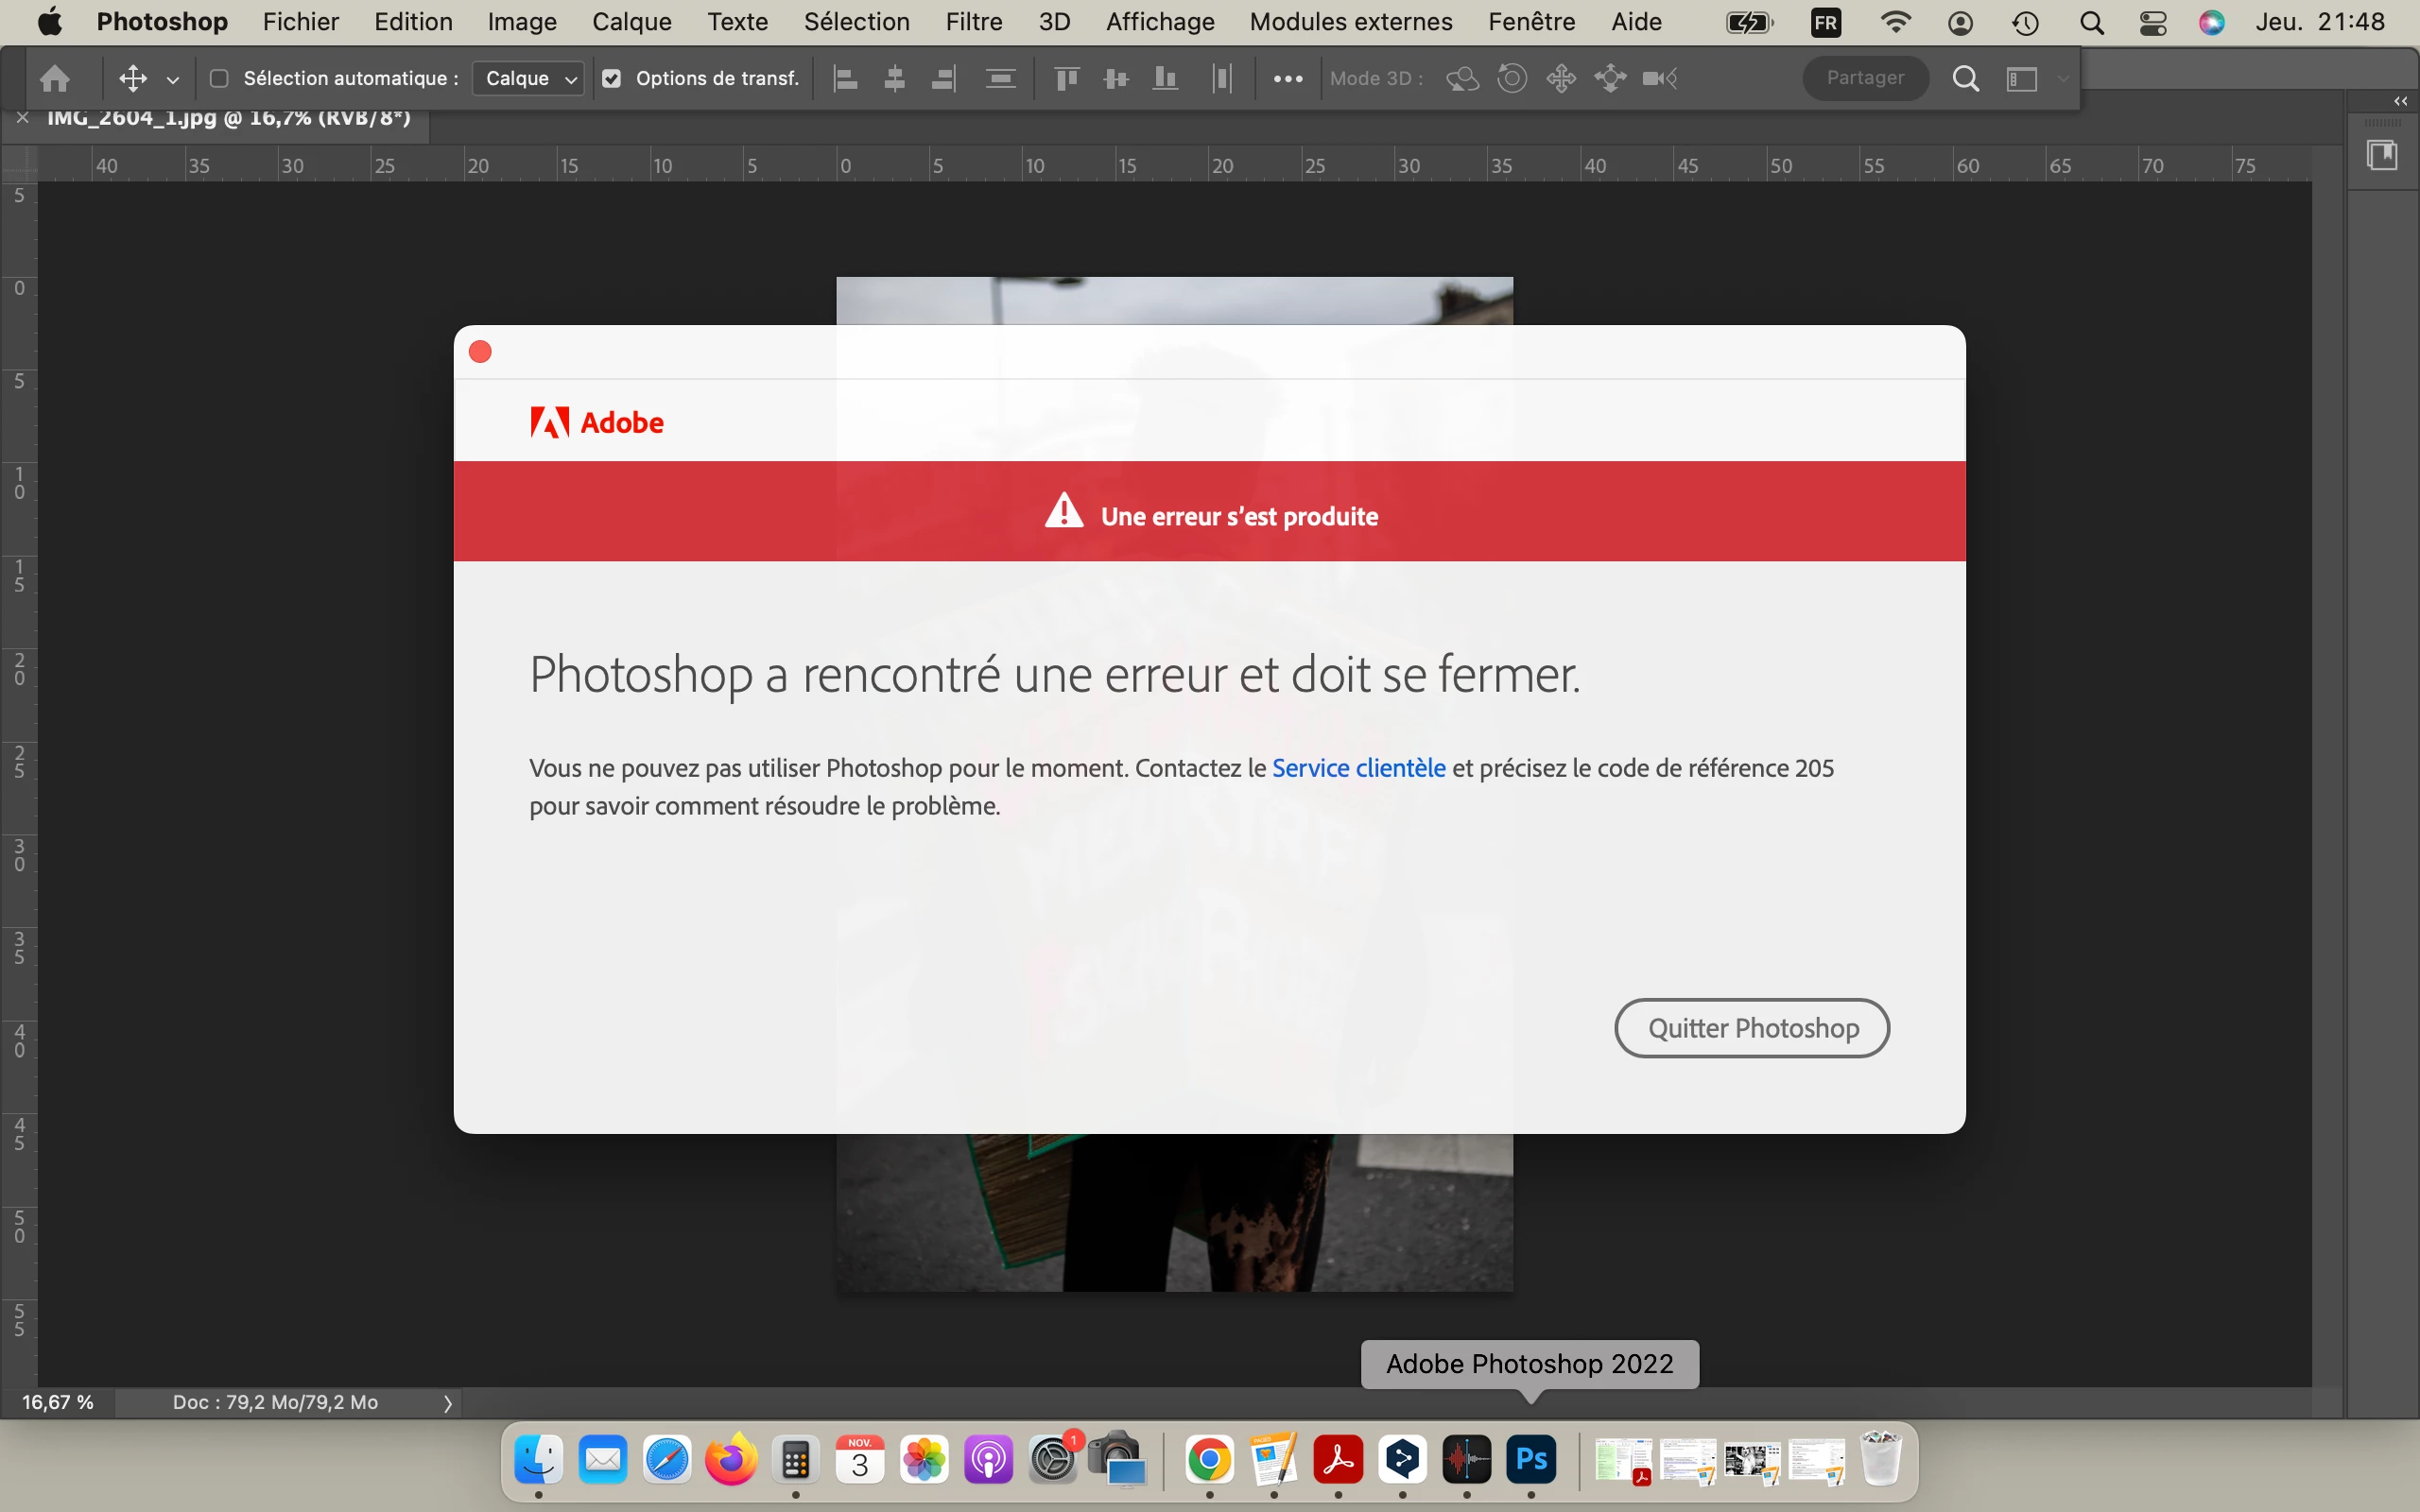The height and width of the screenshot is (1512, 2420).
Task: Open the Service clientèle link
Action: click(x=1358, y=768)
